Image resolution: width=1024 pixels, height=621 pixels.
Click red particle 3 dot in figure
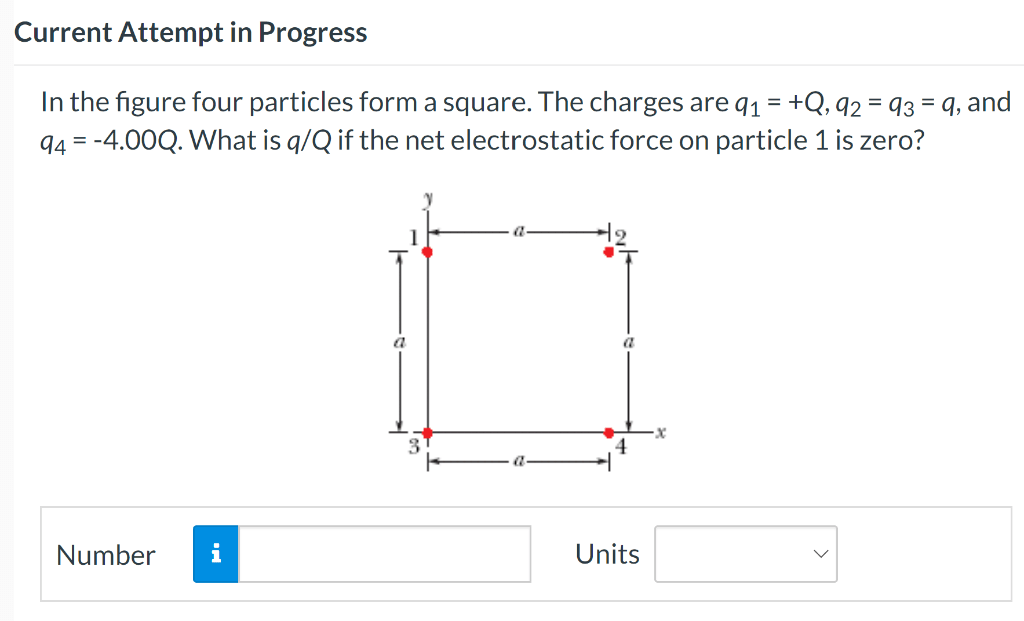pos(428,432)
